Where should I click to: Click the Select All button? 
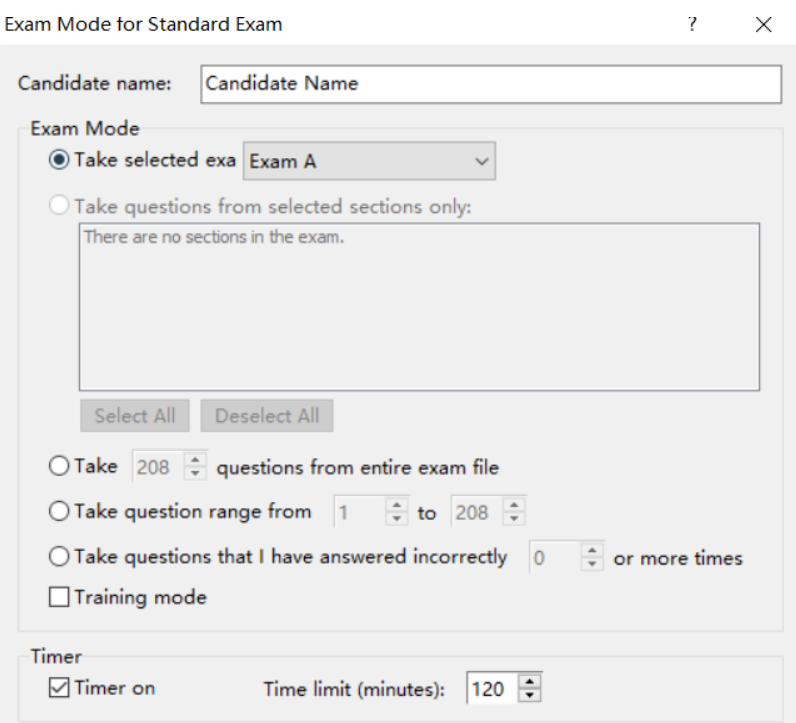click(x=135, y=416)
